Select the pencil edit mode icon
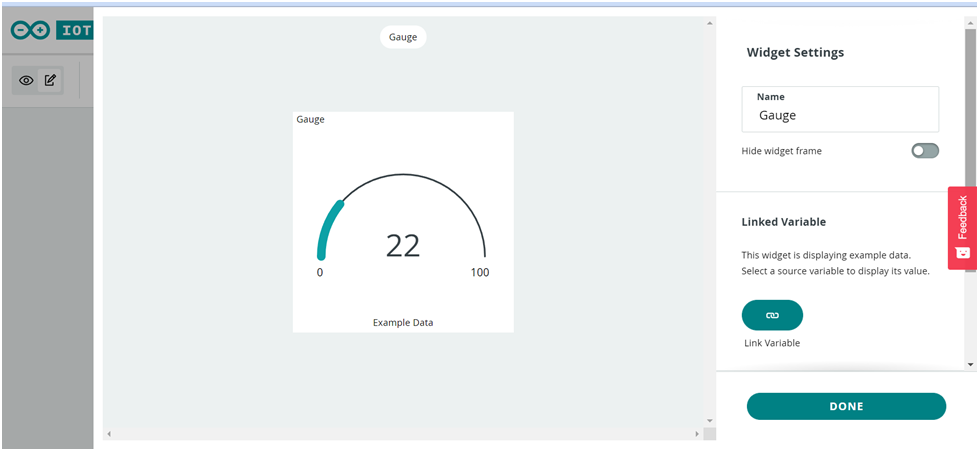The width and height of the screenshot is (979, 451). pyautogui.click(x=50, y=80)
